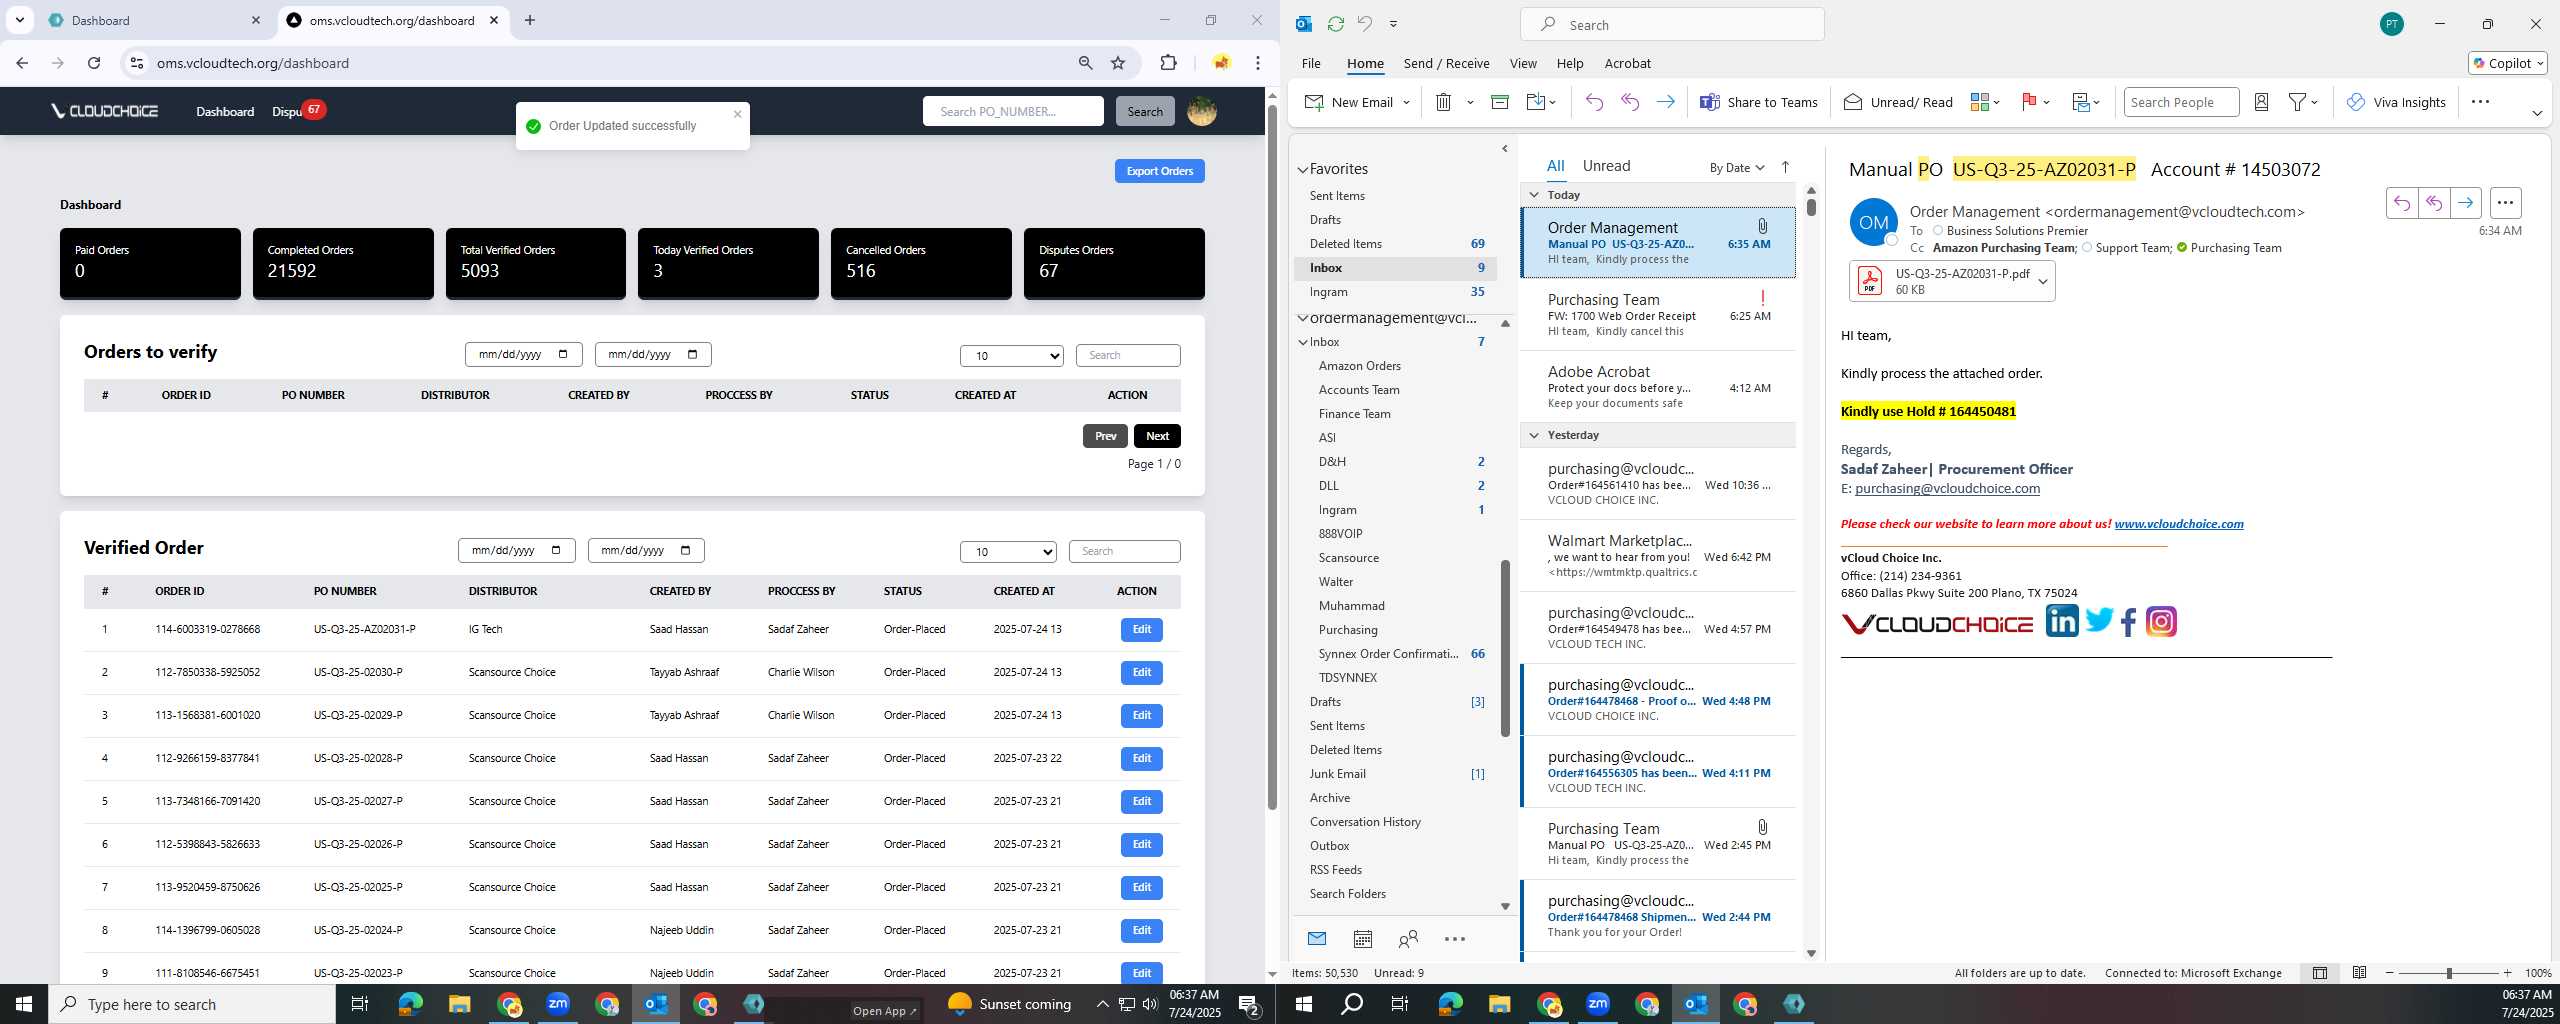Dismiss the Order Updated successfully notification

pos(738,114)
